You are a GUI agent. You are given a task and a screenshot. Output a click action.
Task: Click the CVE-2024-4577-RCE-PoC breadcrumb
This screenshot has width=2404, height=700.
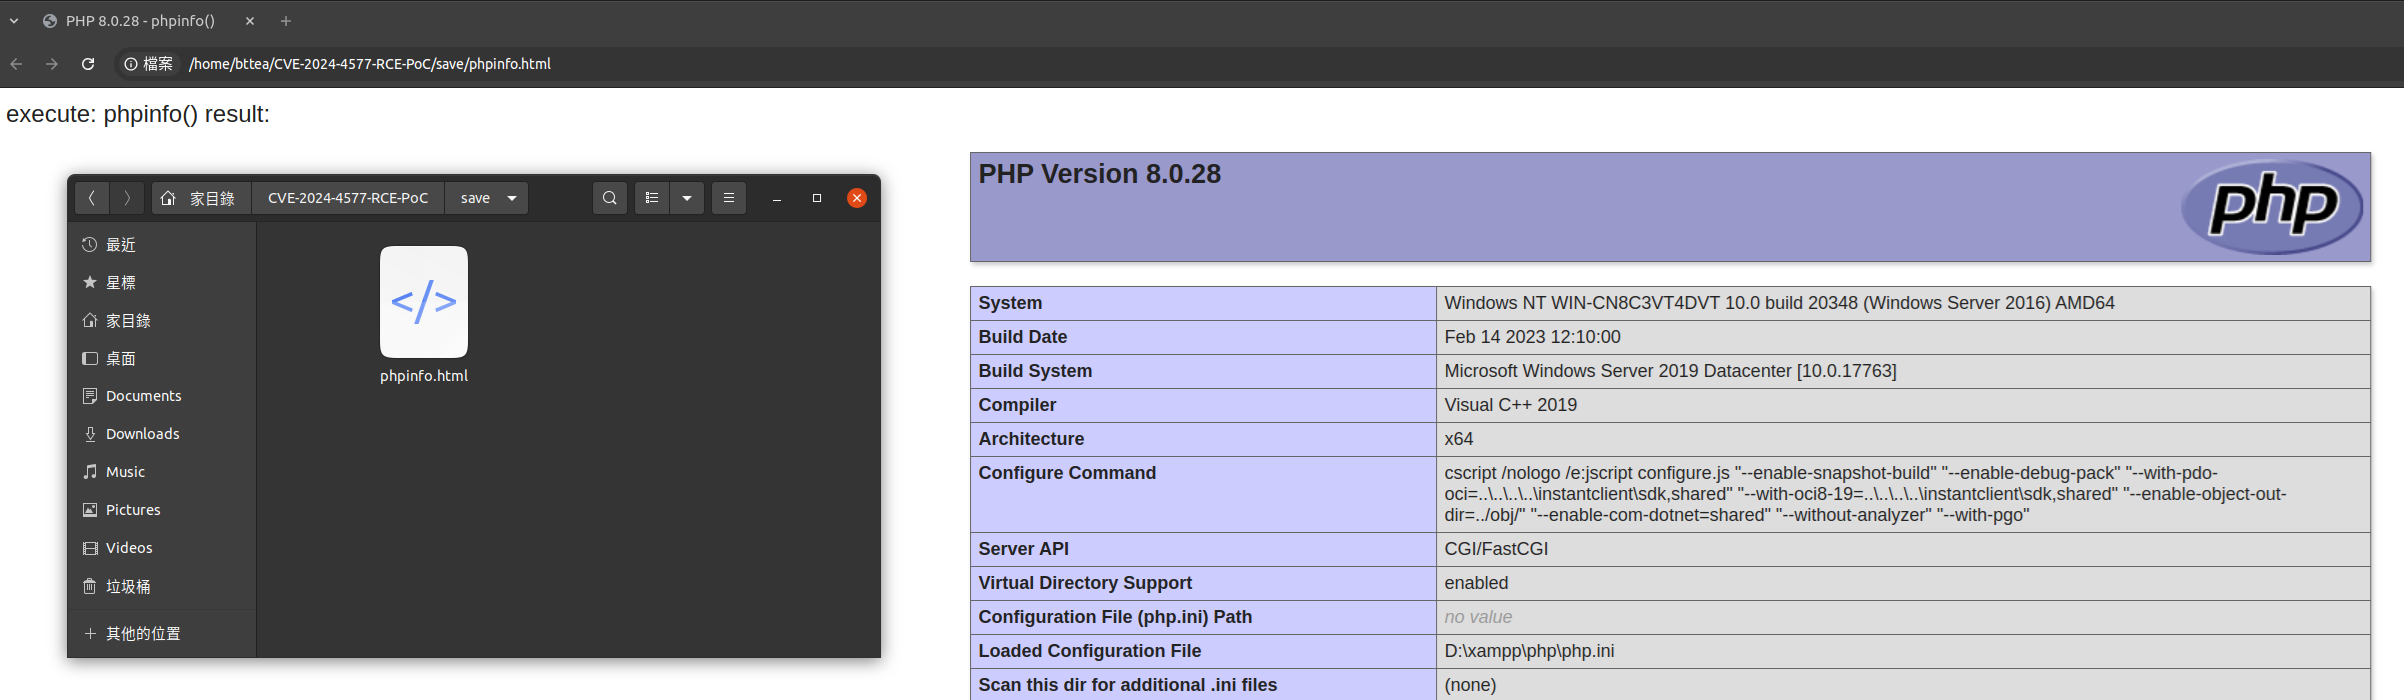347,198
